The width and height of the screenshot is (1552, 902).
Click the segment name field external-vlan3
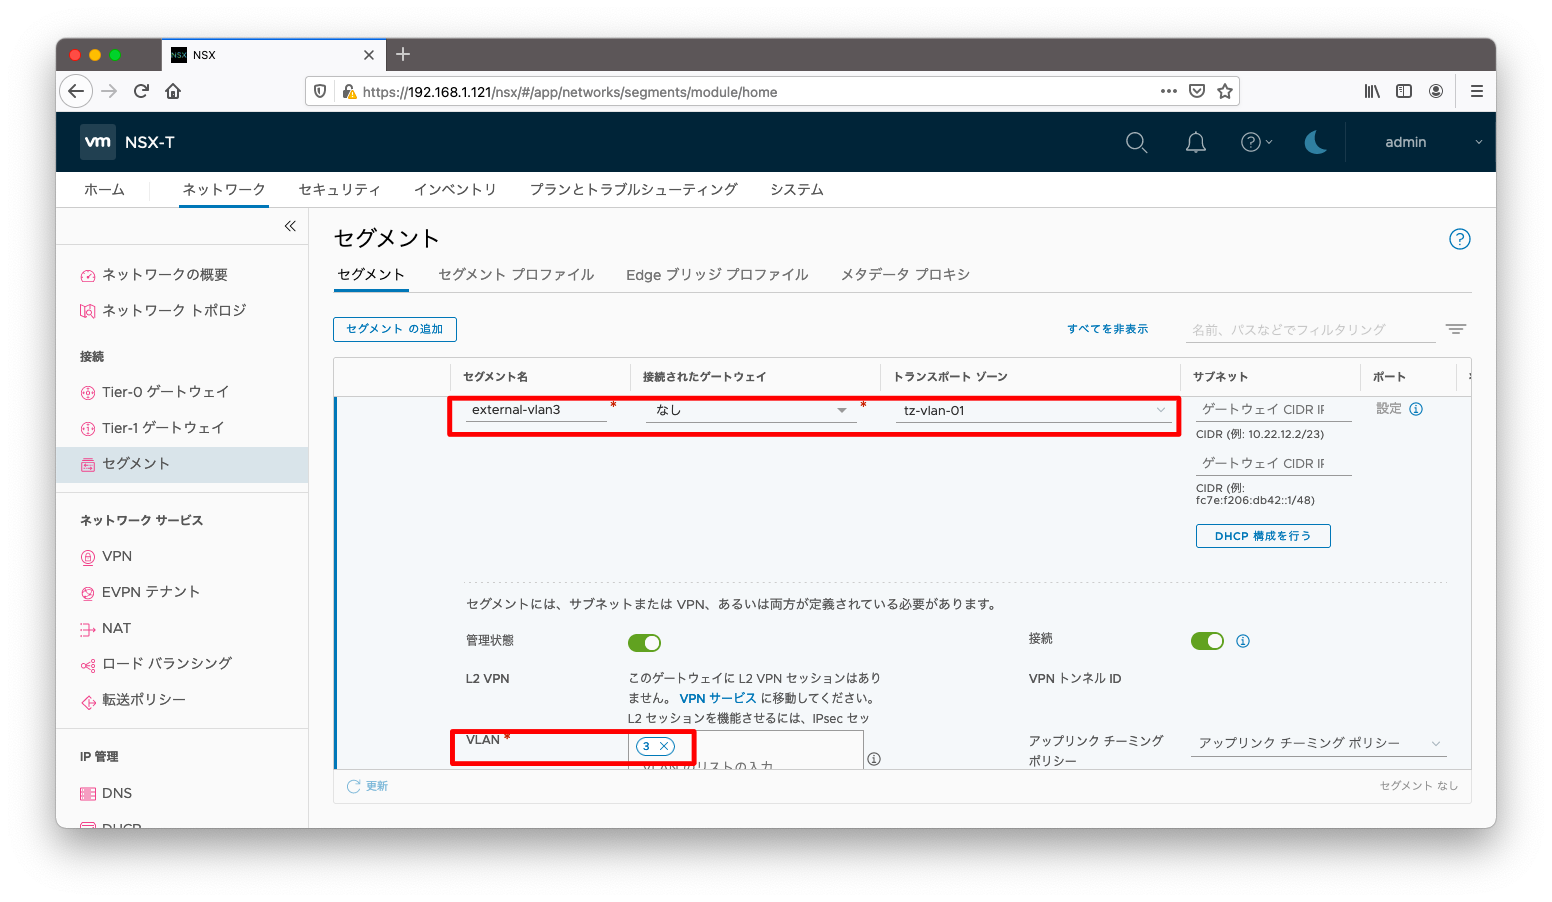click(x=536, y=410)
